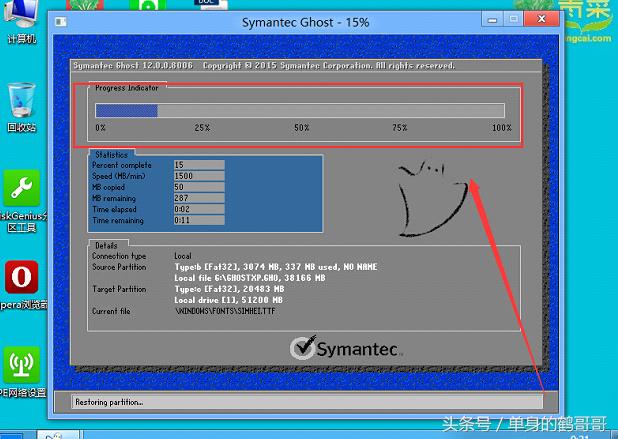Click the Percent complete label
618x439 pixels.
point(122,165)
